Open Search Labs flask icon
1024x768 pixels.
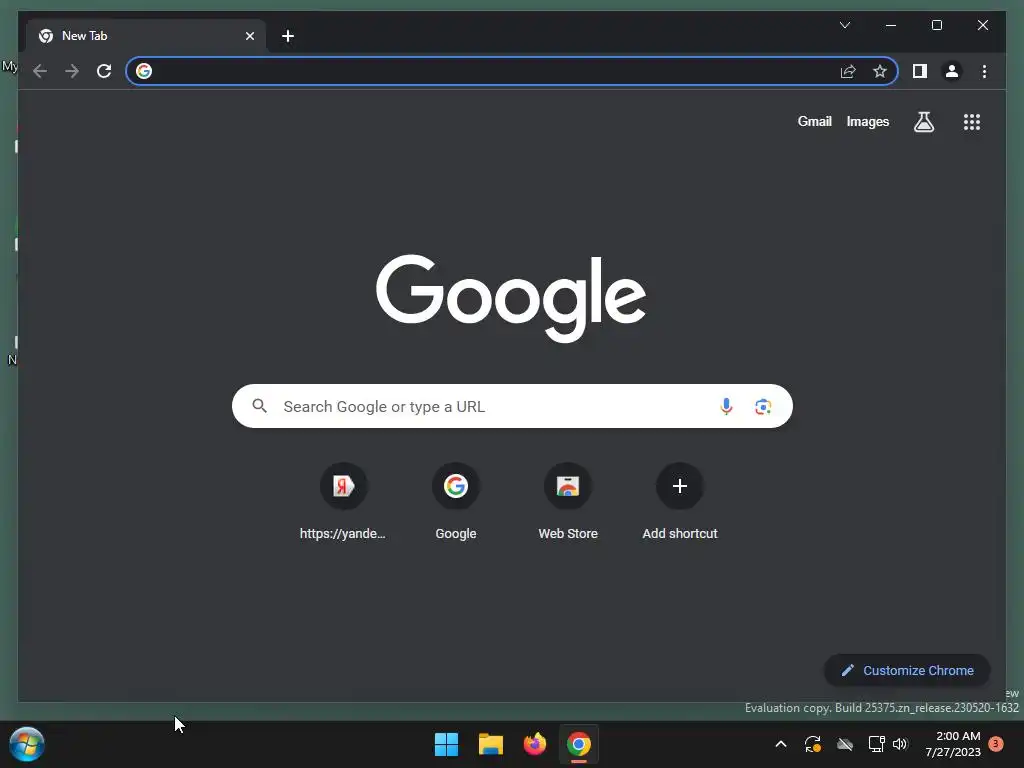[923, 121]
